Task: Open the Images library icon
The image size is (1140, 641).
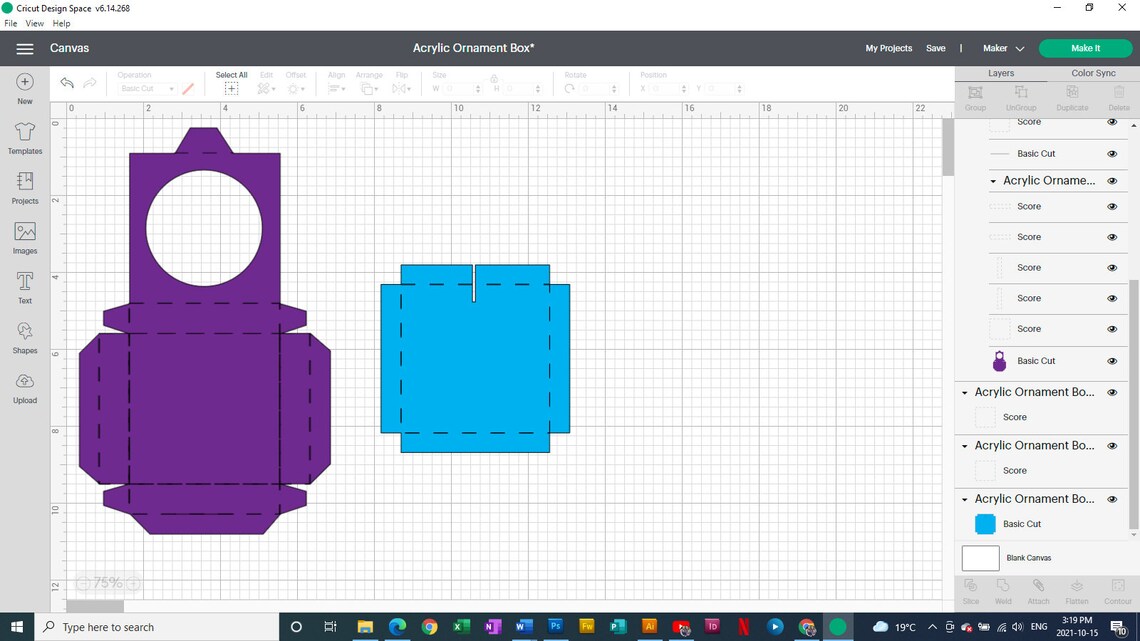Action: 25,238
